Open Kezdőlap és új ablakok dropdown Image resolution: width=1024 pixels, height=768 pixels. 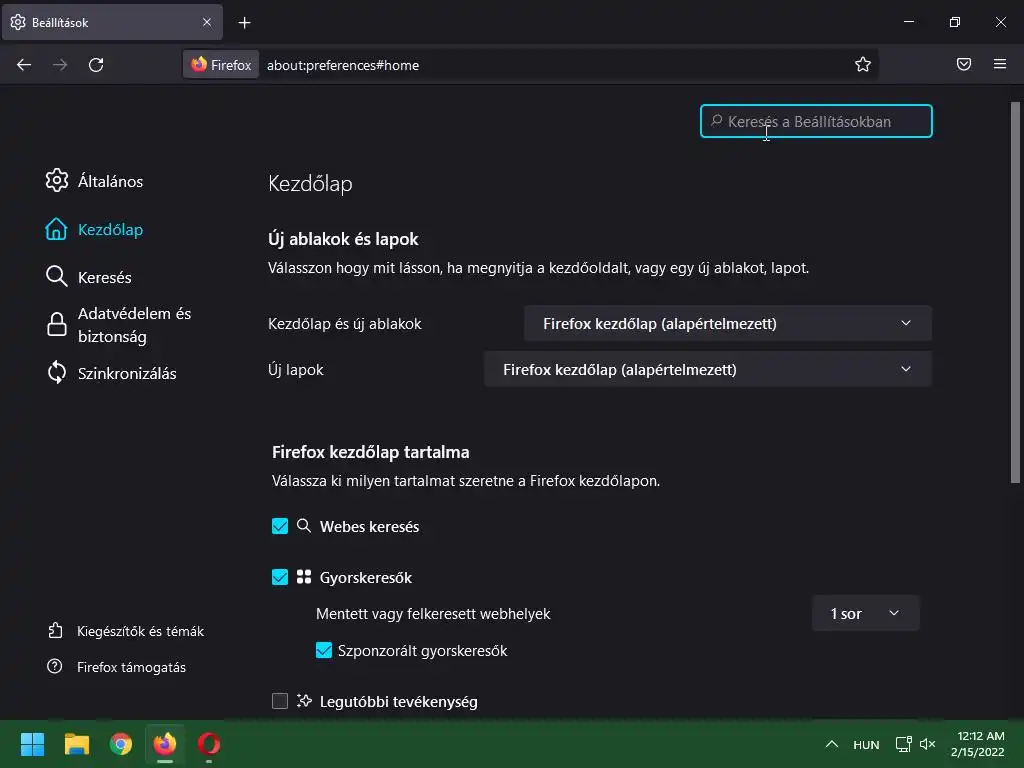point(728,323)
